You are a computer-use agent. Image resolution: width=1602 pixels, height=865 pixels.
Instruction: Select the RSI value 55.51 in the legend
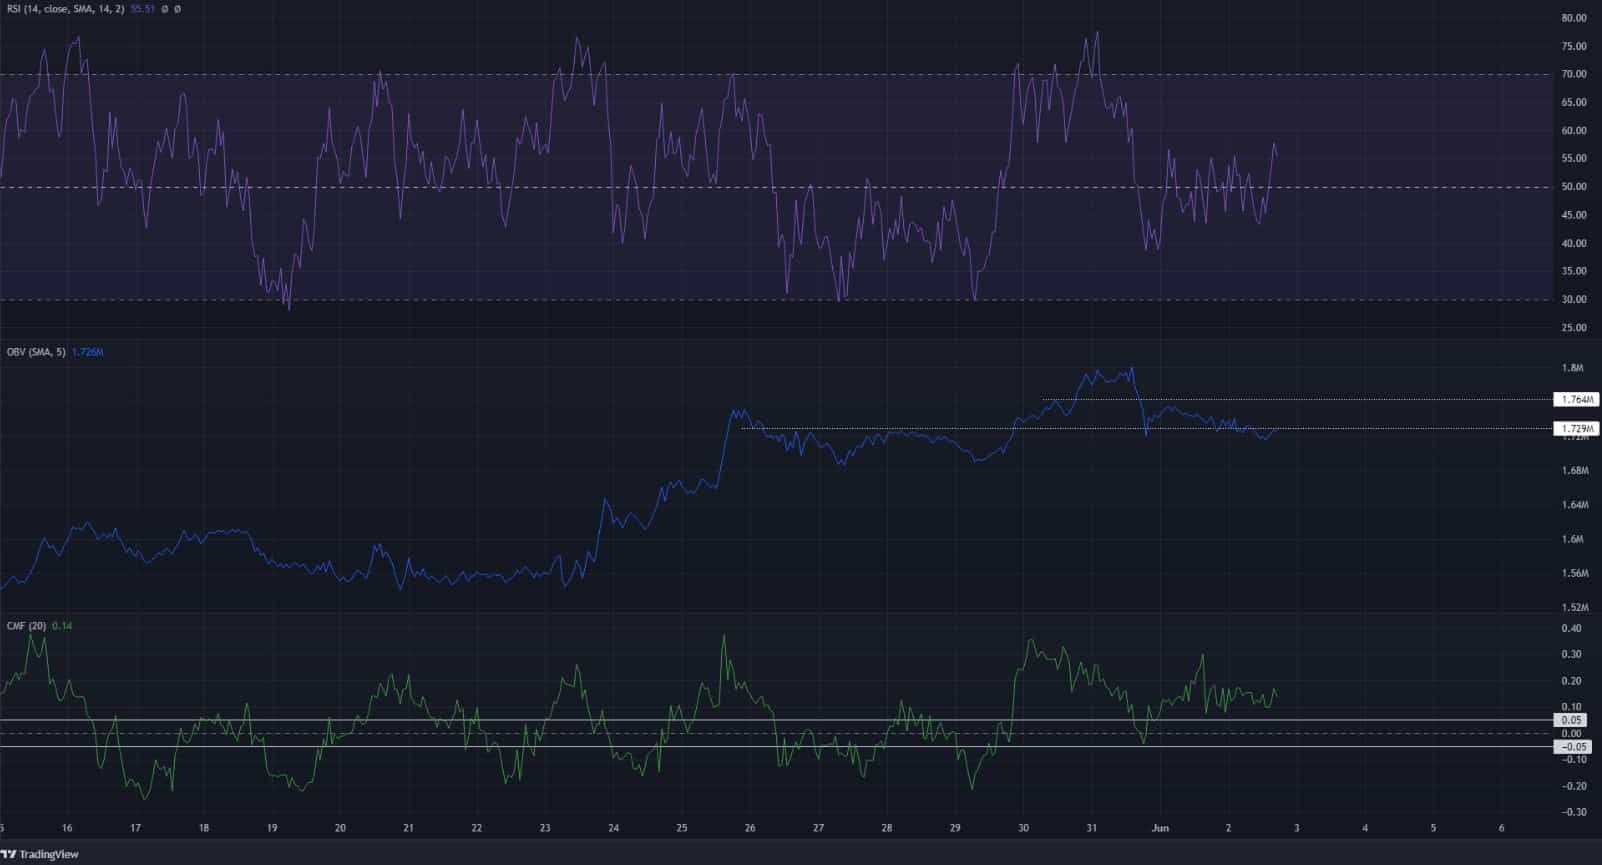(144, 9)
